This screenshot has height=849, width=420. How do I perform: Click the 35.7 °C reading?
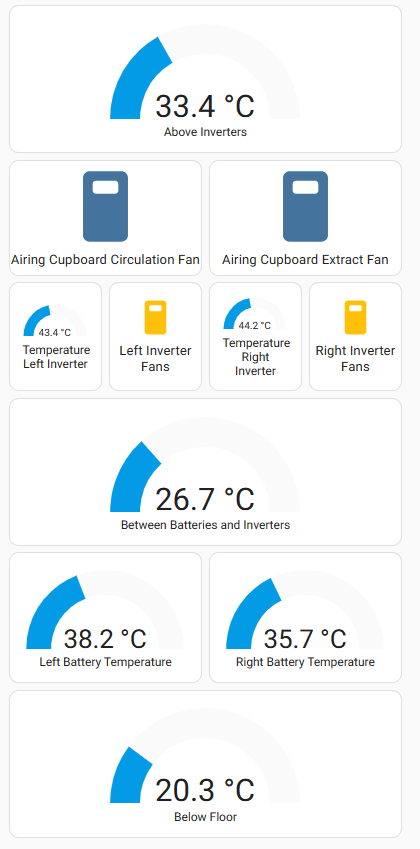coord(305,639)
